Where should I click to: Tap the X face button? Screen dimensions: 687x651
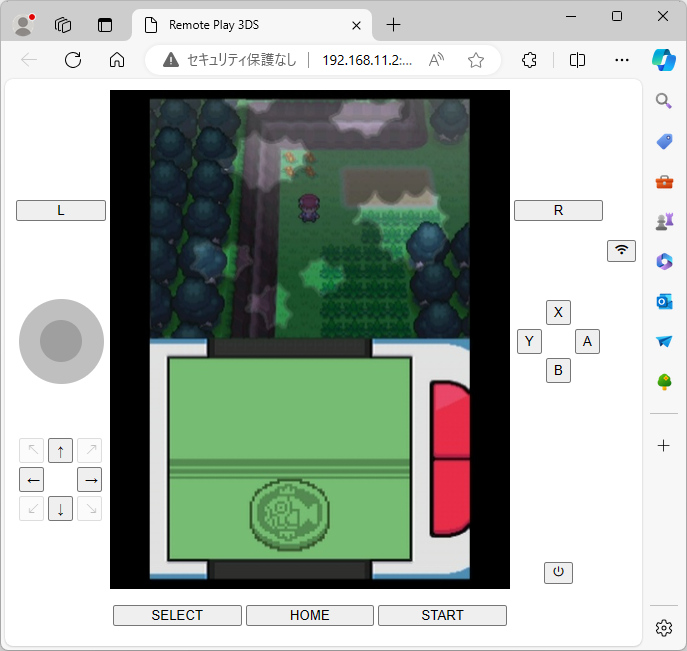pyautogui.click(x=558, y=312)
